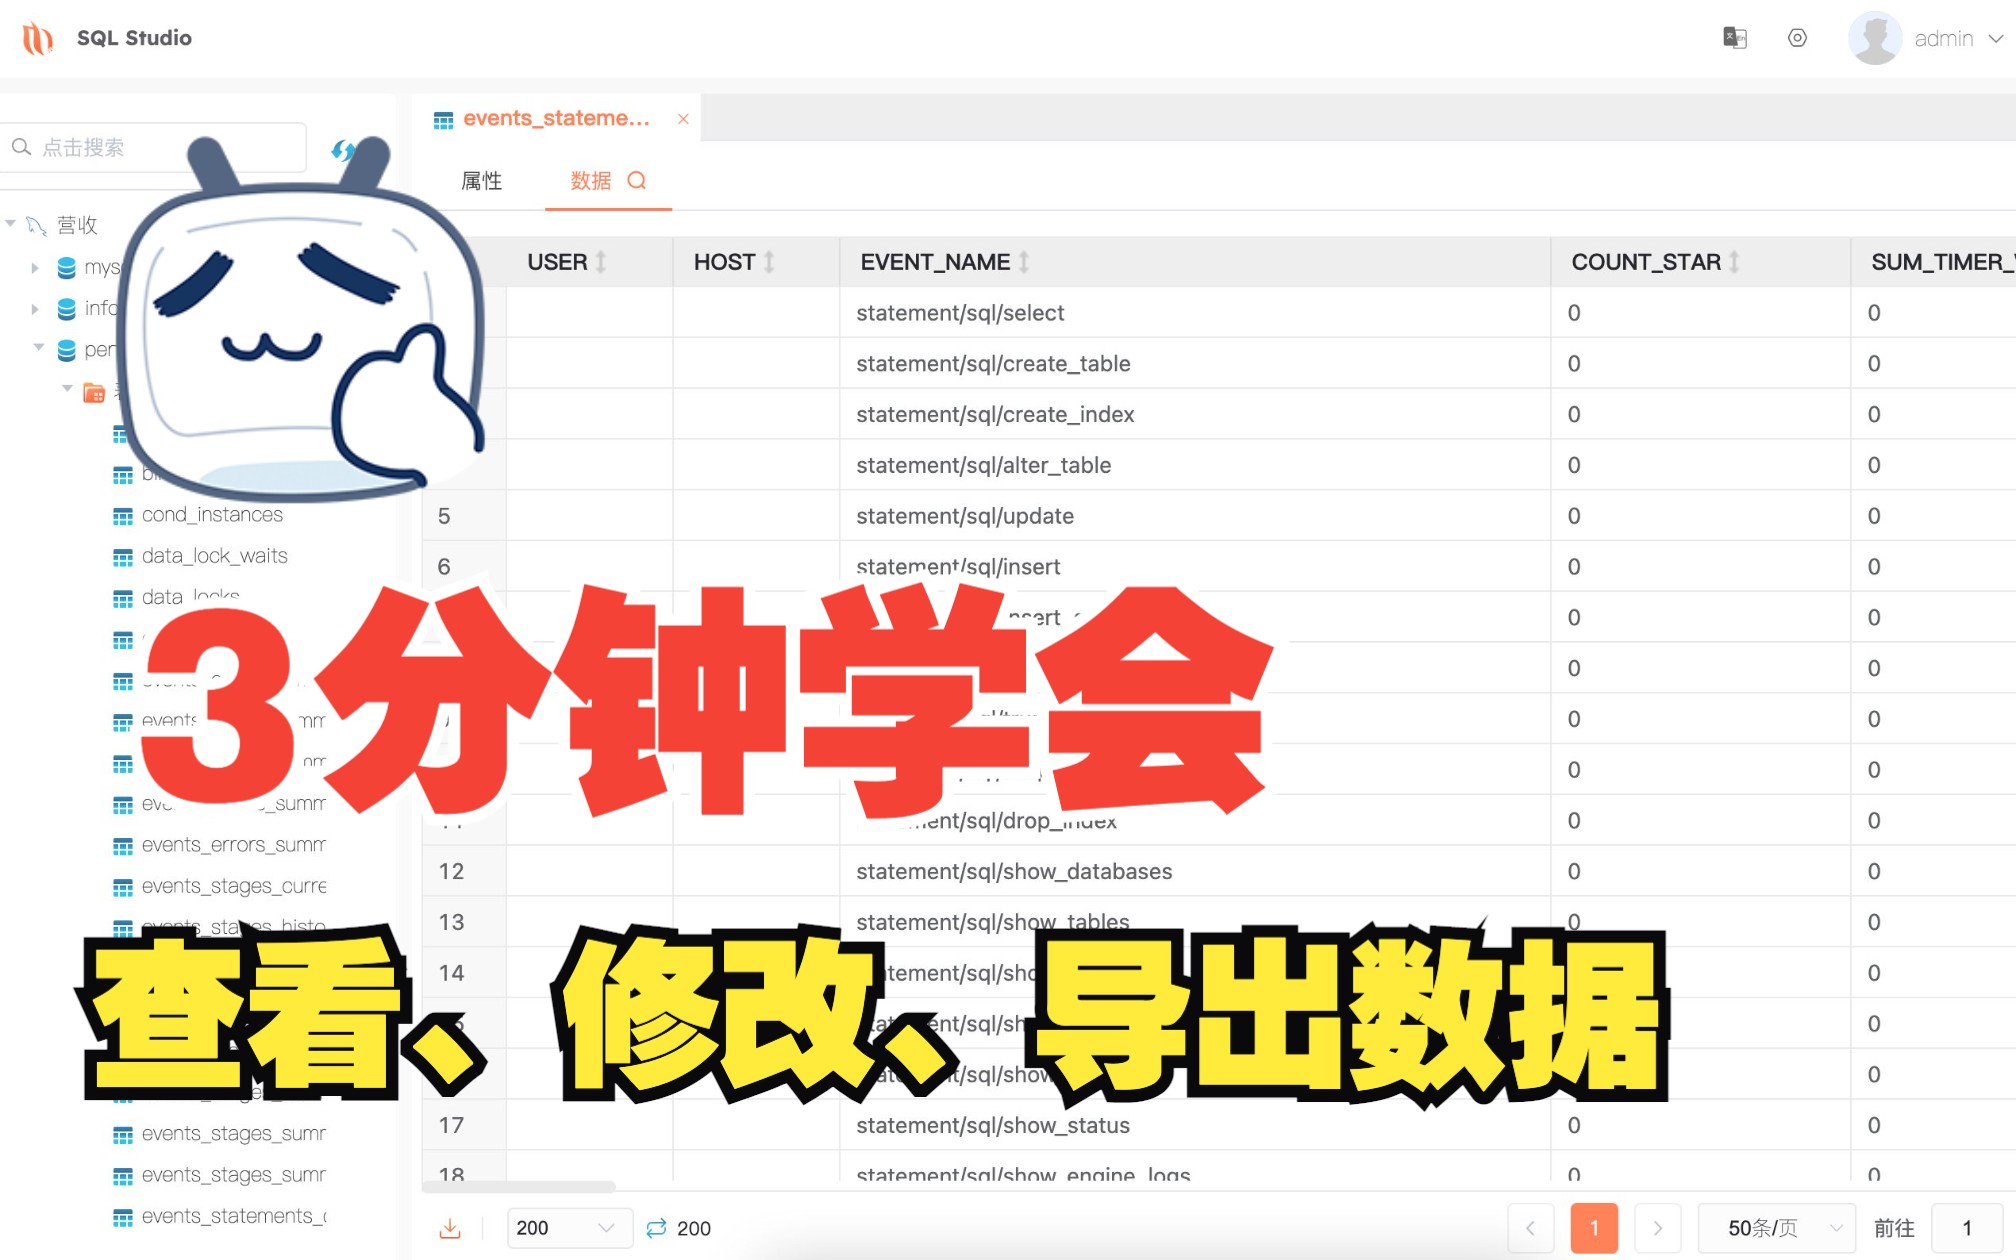2016x1260 pixels.
Task: Open settings via the gear icon
Action: click(1797, 37)
